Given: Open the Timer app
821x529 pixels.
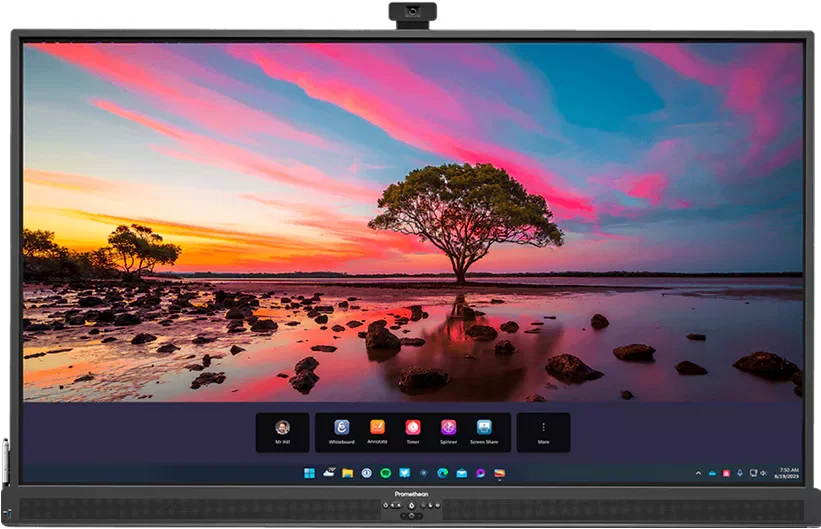Looking at the screenshot, I should click(413, 431).
